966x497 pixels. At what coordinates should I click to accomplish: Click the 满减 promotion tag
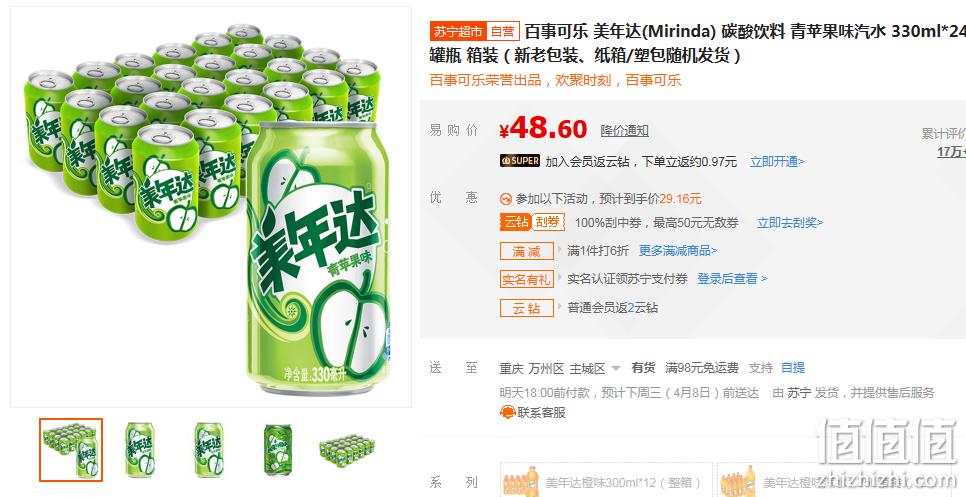point(526,251)
